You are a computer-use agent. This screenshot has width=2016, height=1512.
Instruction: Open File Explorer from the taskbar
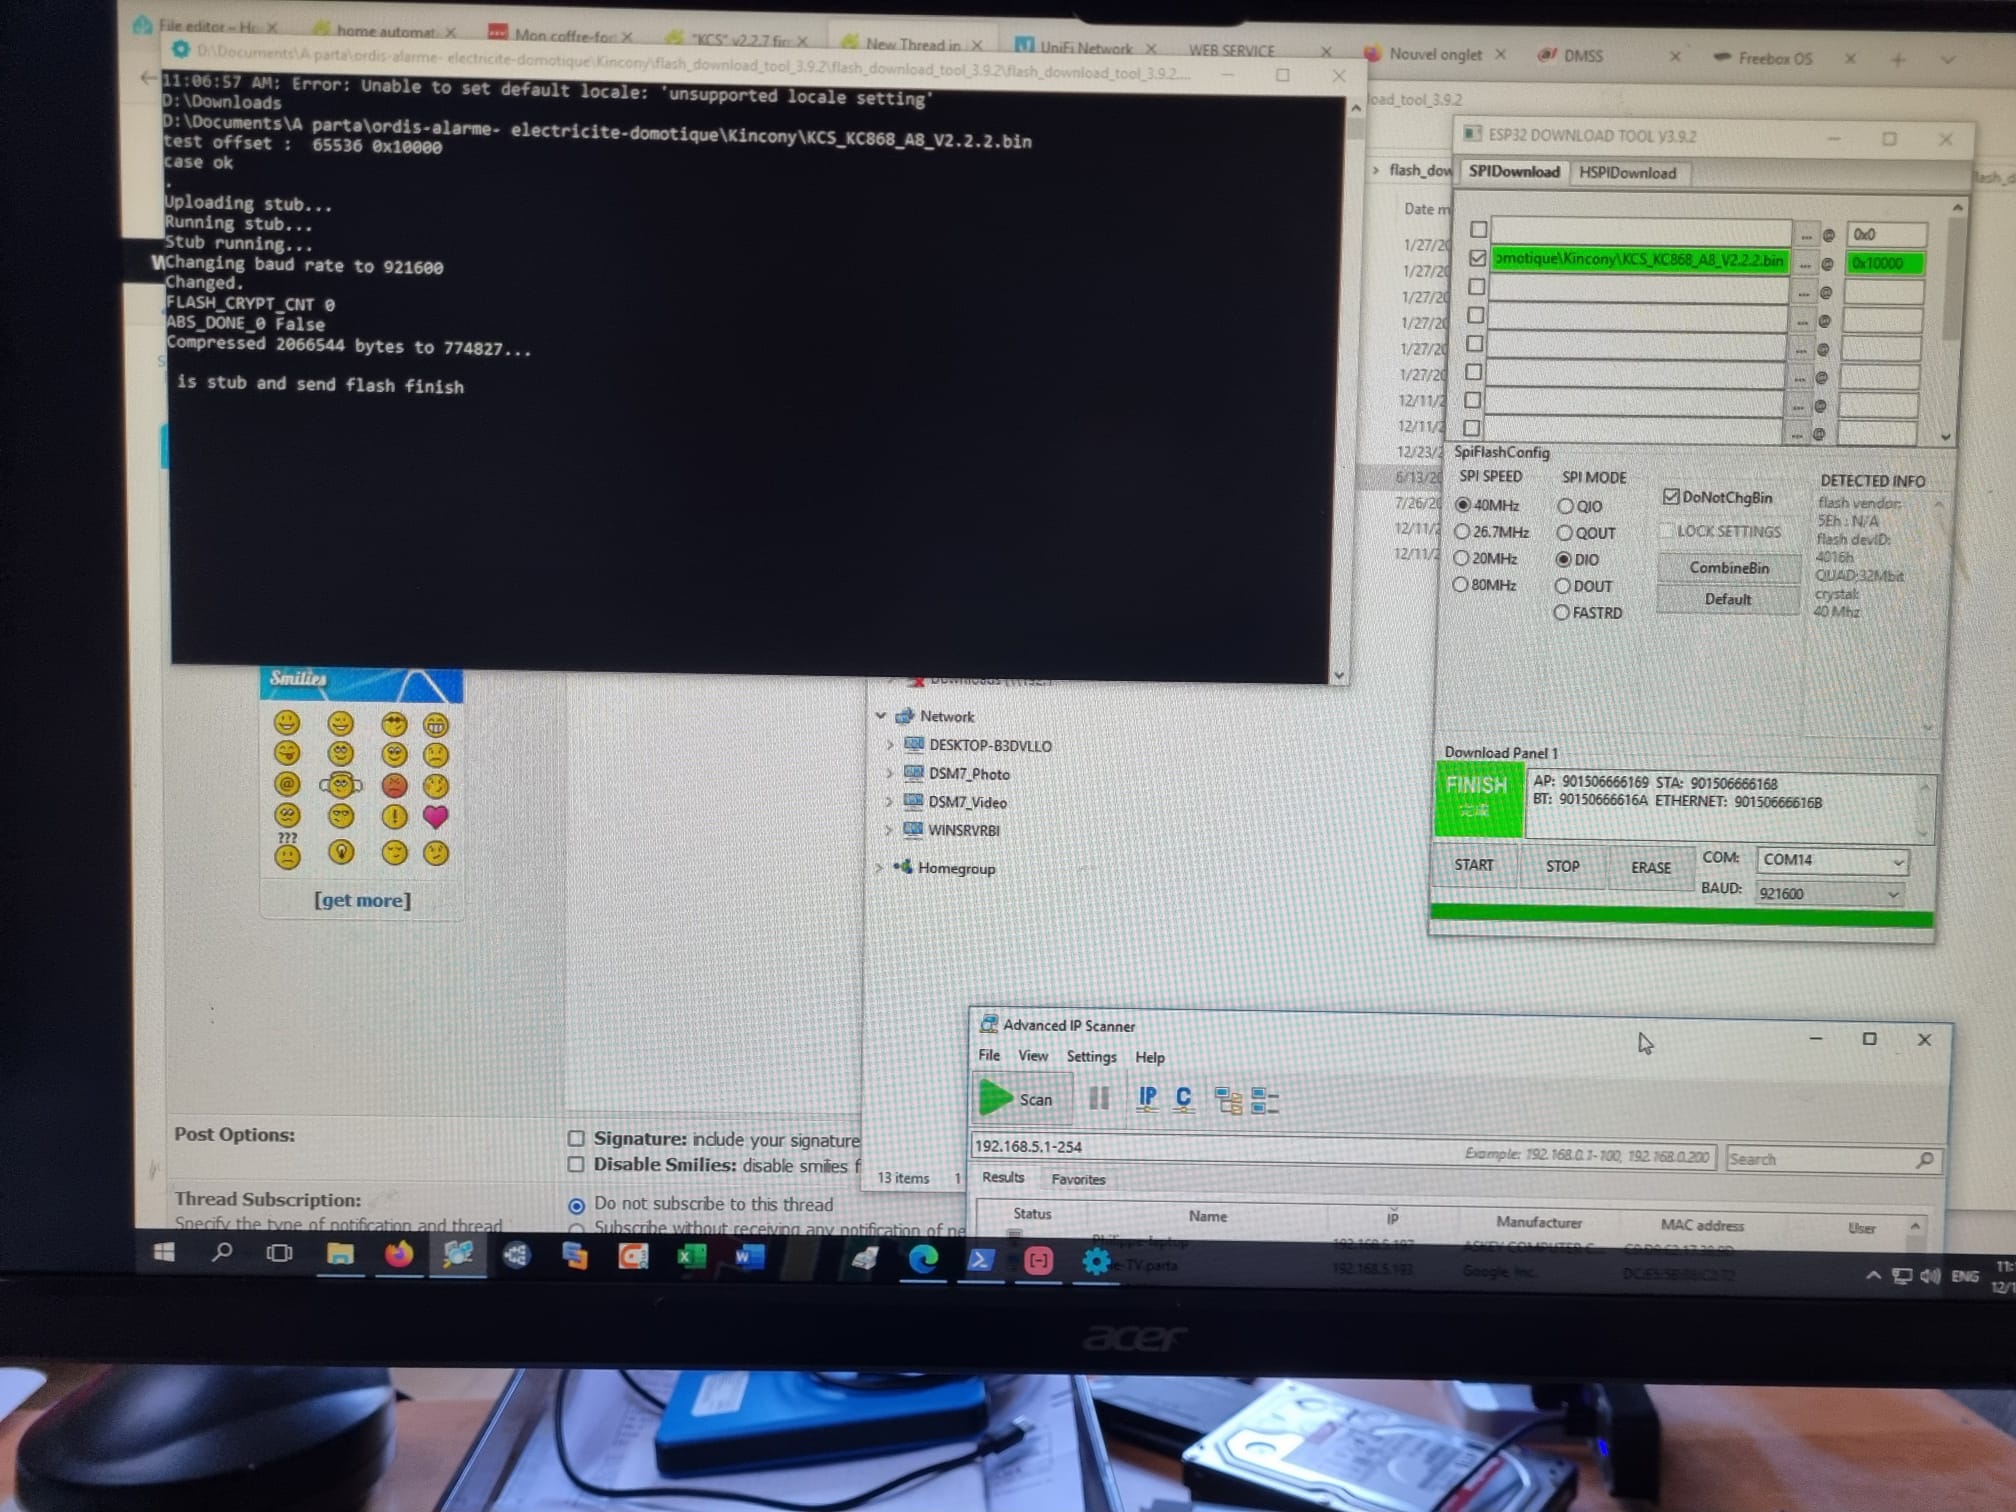(340, 1254)
